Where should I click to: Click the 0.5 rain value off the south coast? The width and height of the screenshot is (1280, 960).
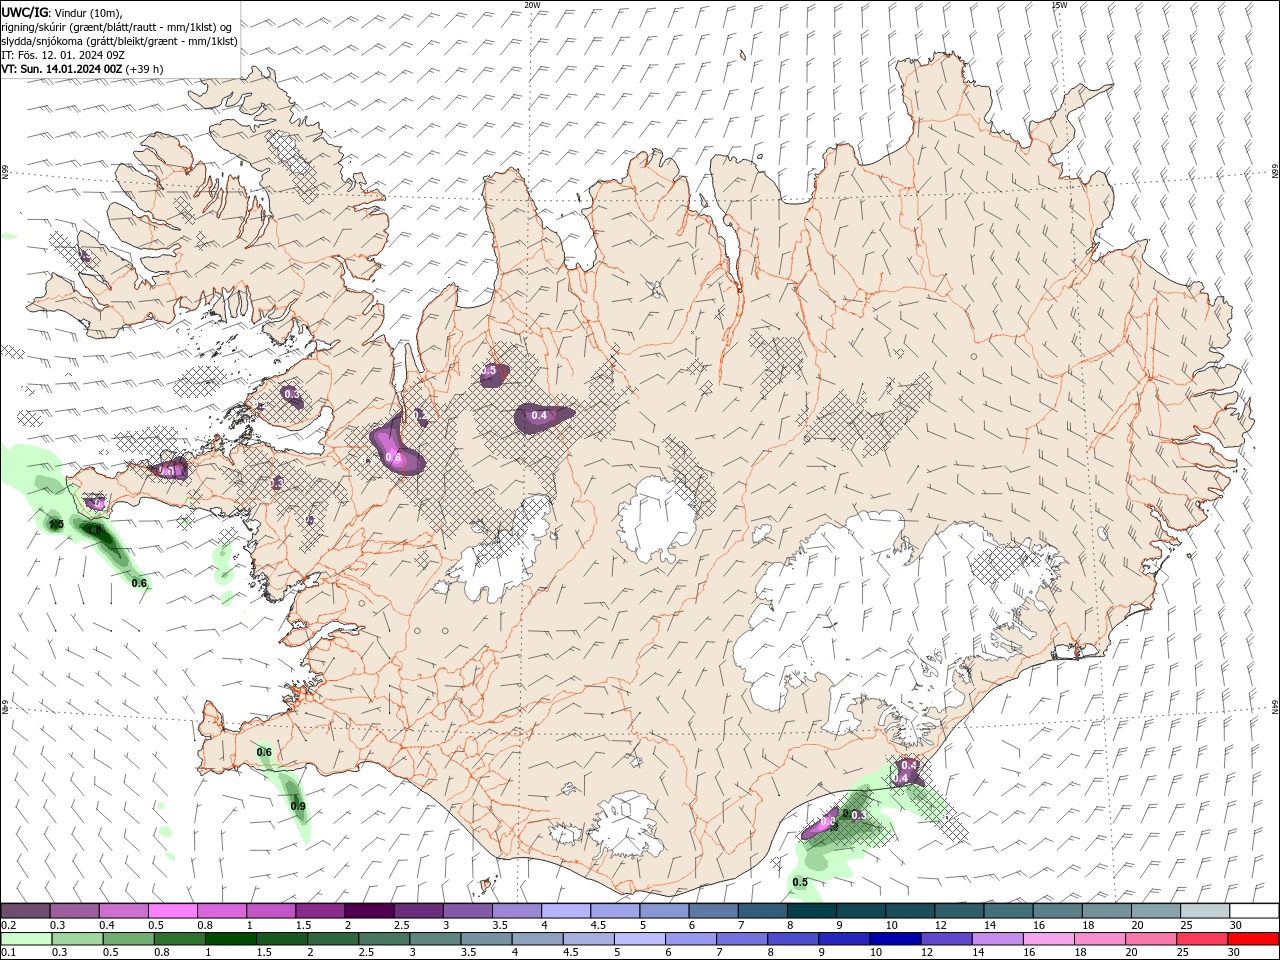[800, 882]
